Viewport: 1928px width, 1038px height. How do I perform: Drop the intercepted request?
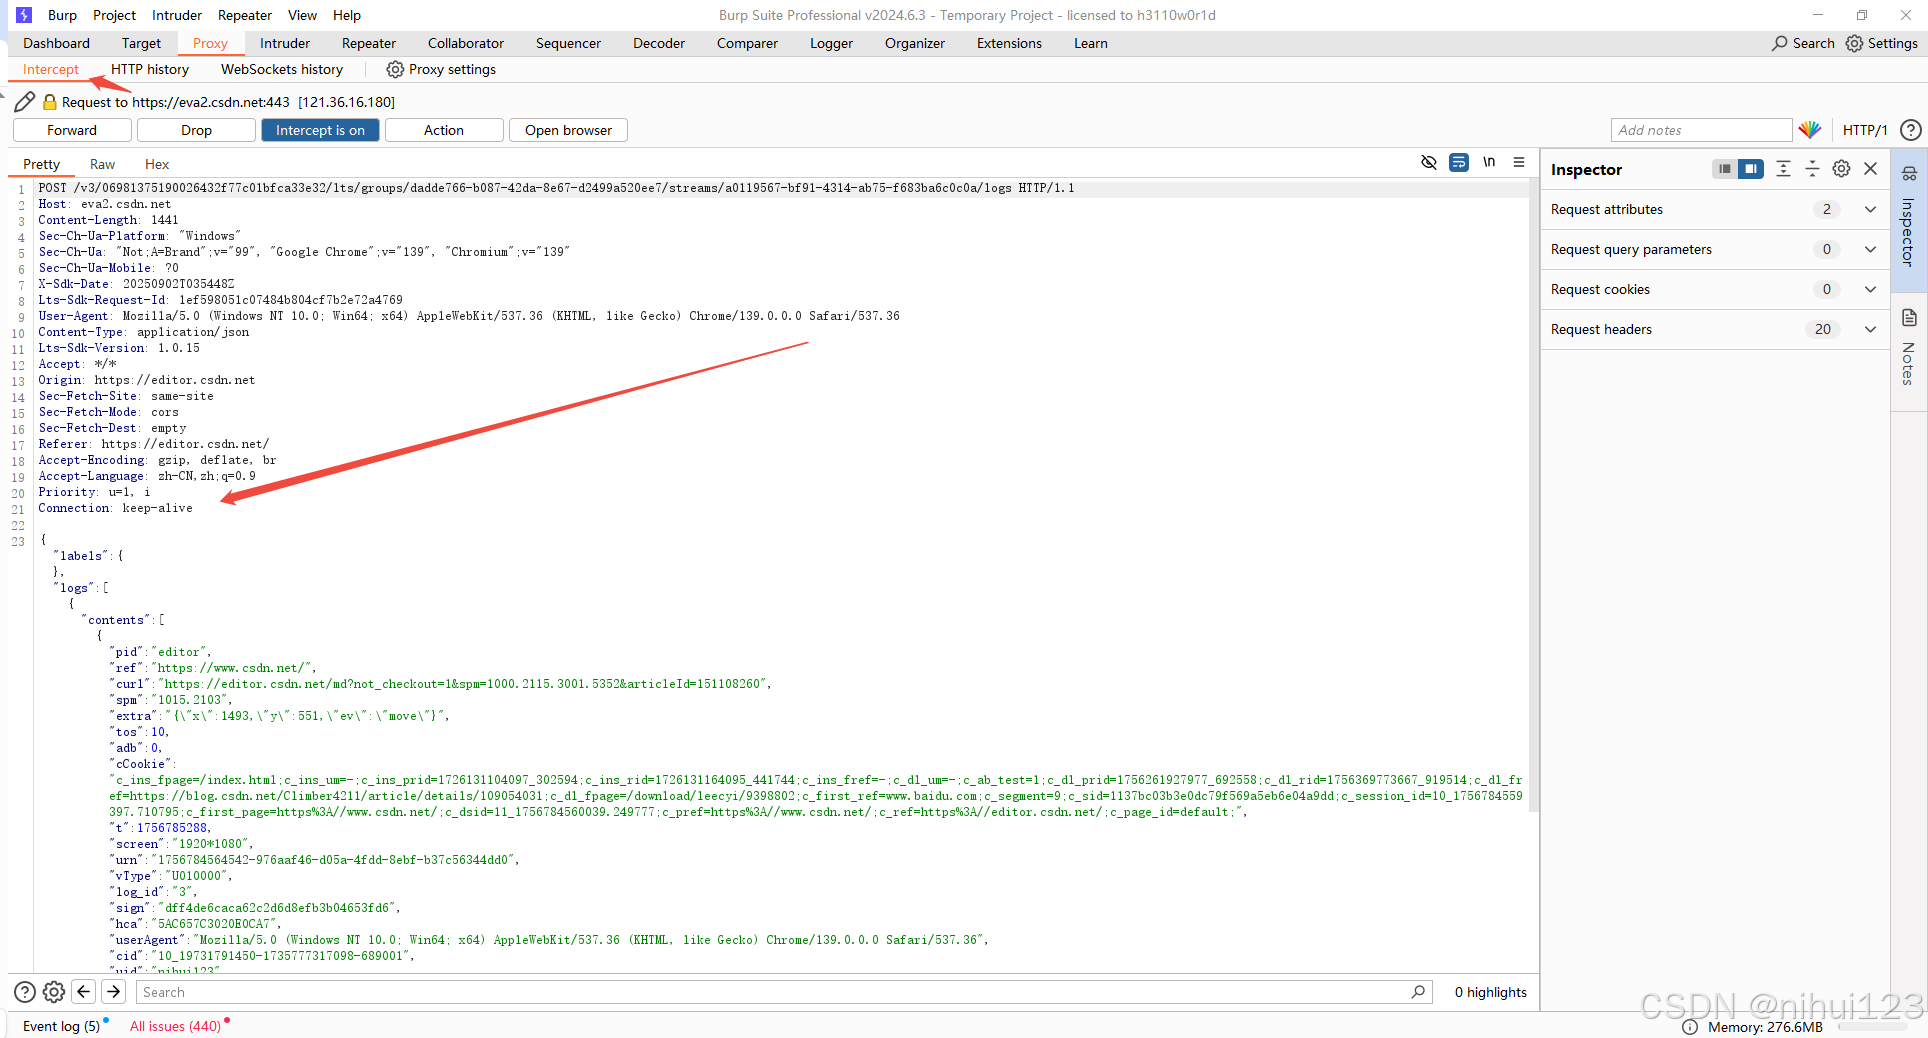[x=196, y=130]
